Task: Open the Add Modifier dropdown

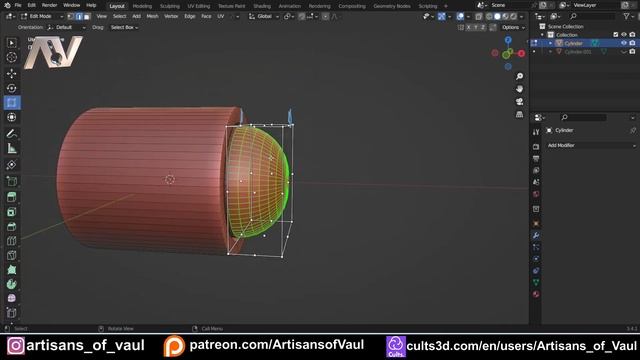Action: point(591,145)
